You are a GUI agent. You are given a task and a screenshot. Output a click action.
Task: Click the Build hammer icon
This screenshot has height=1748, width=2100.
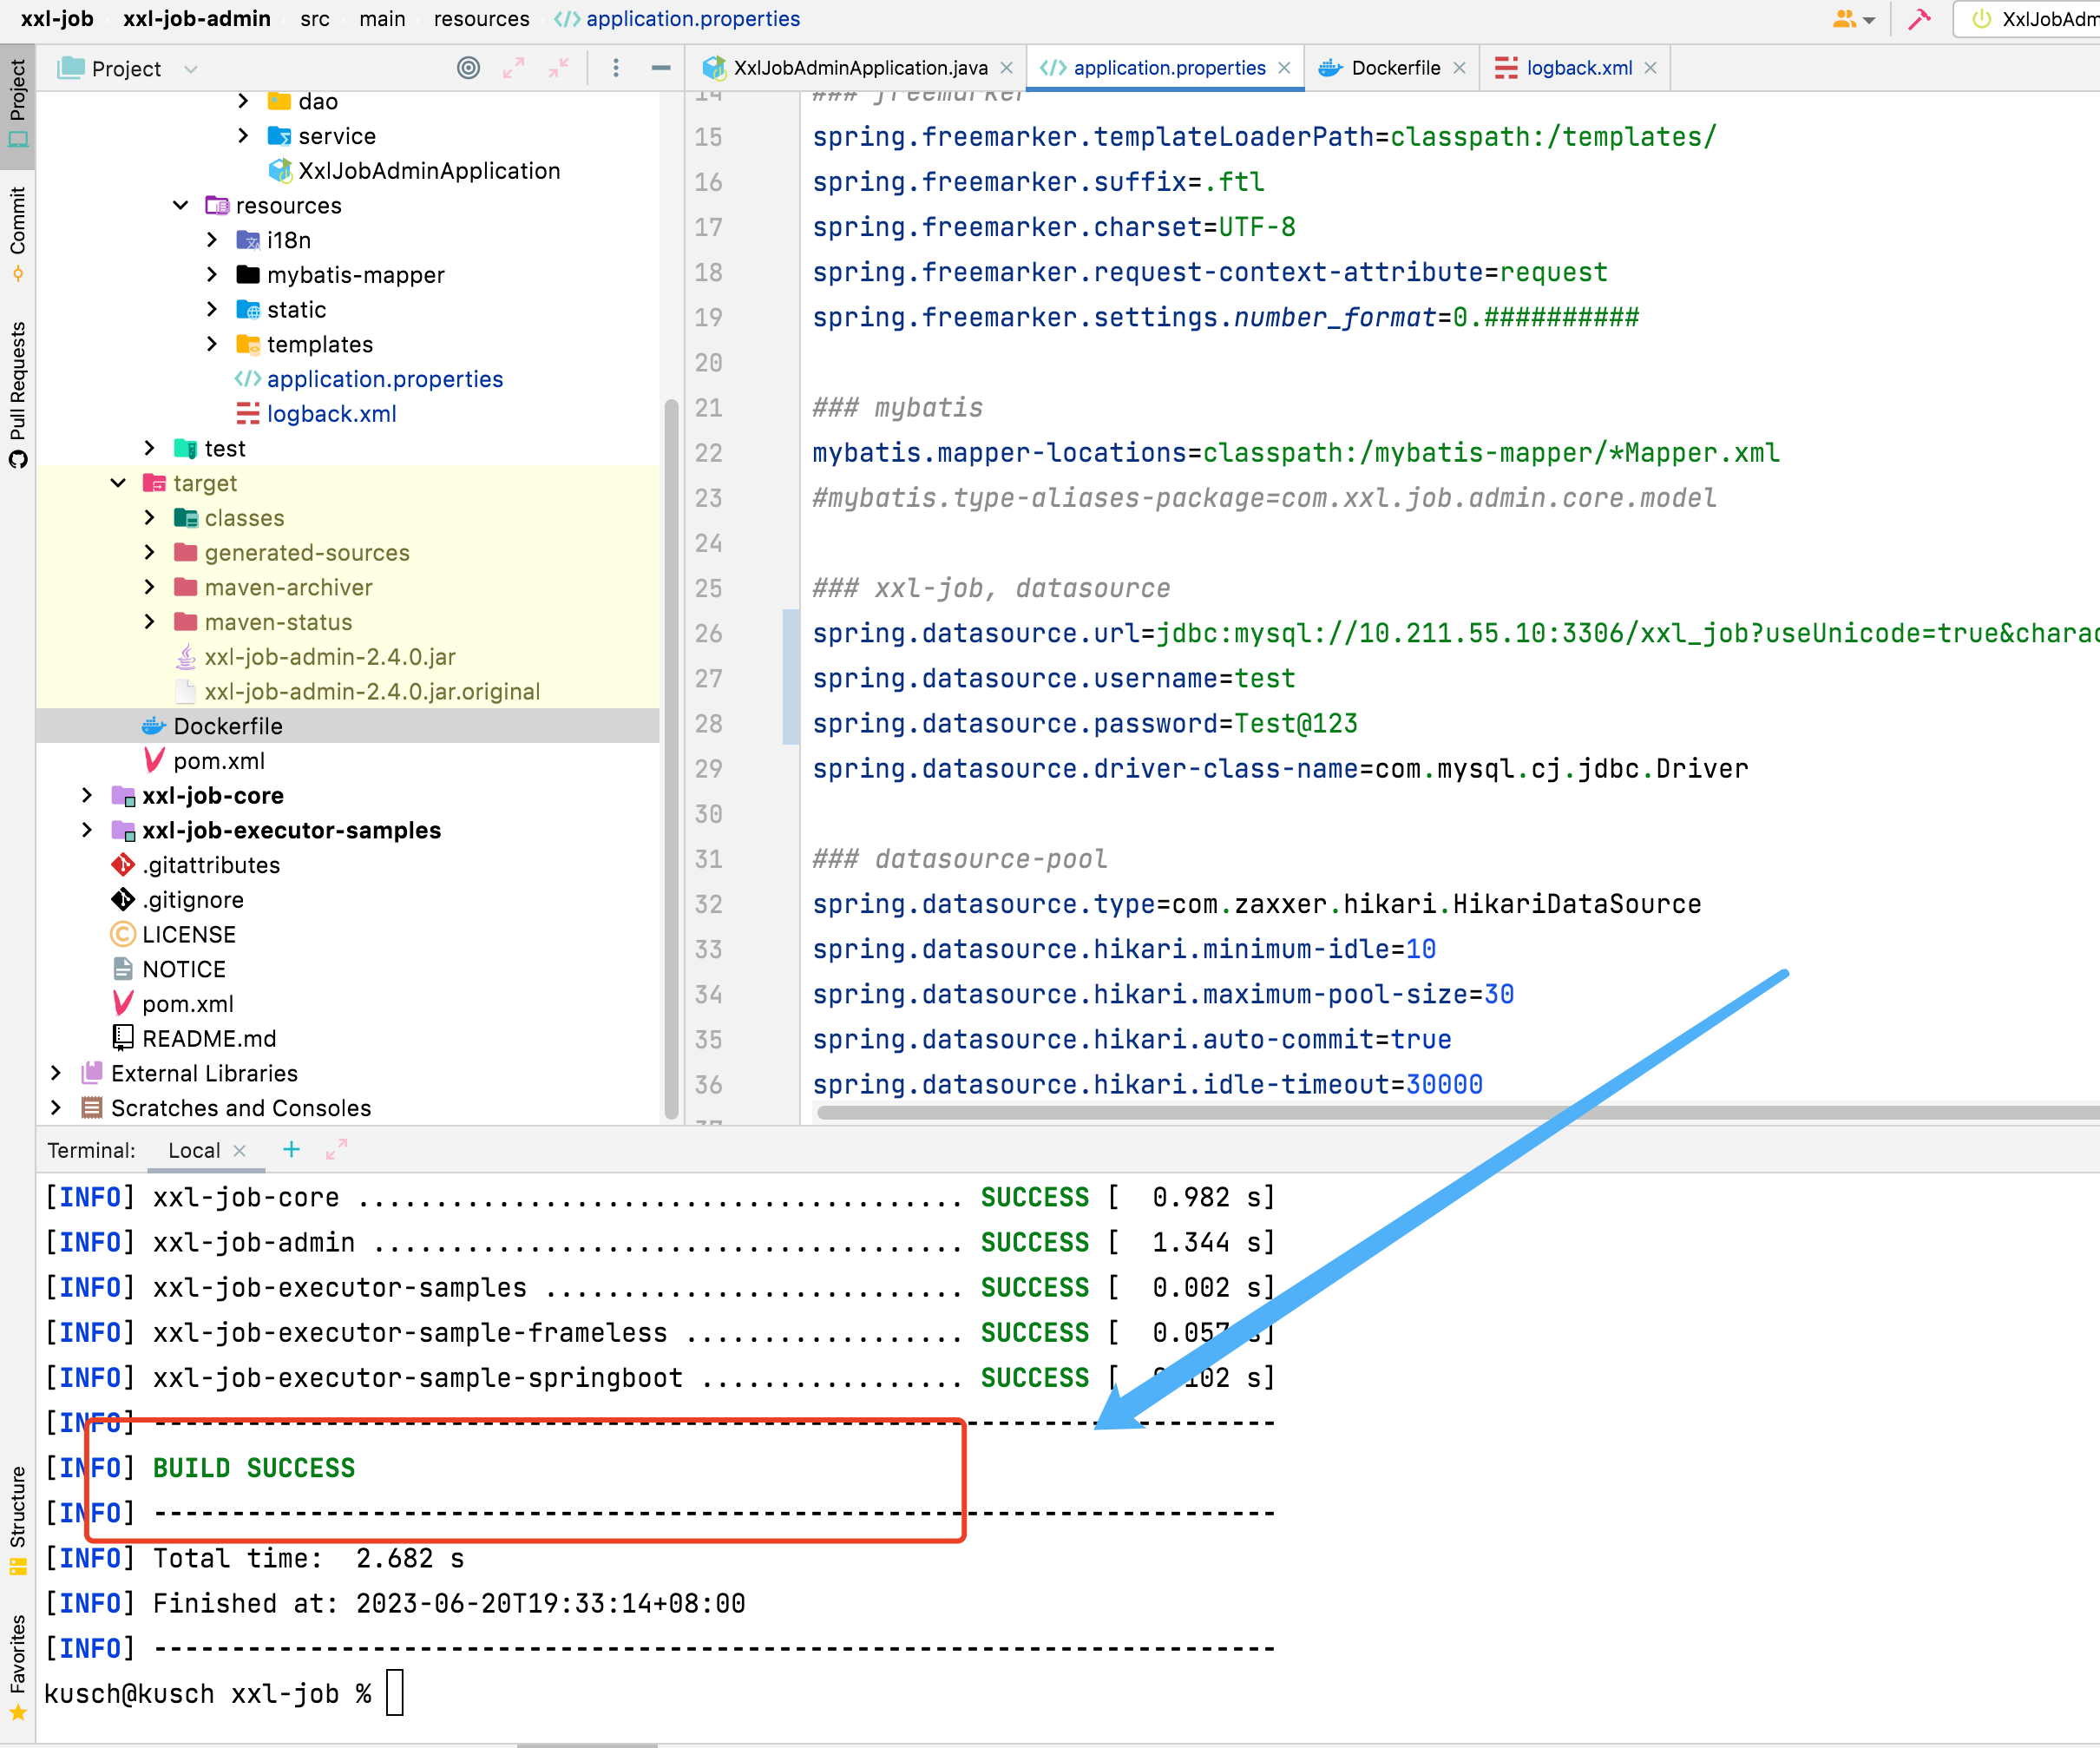pyautogui.click(x=1919, y=19)
